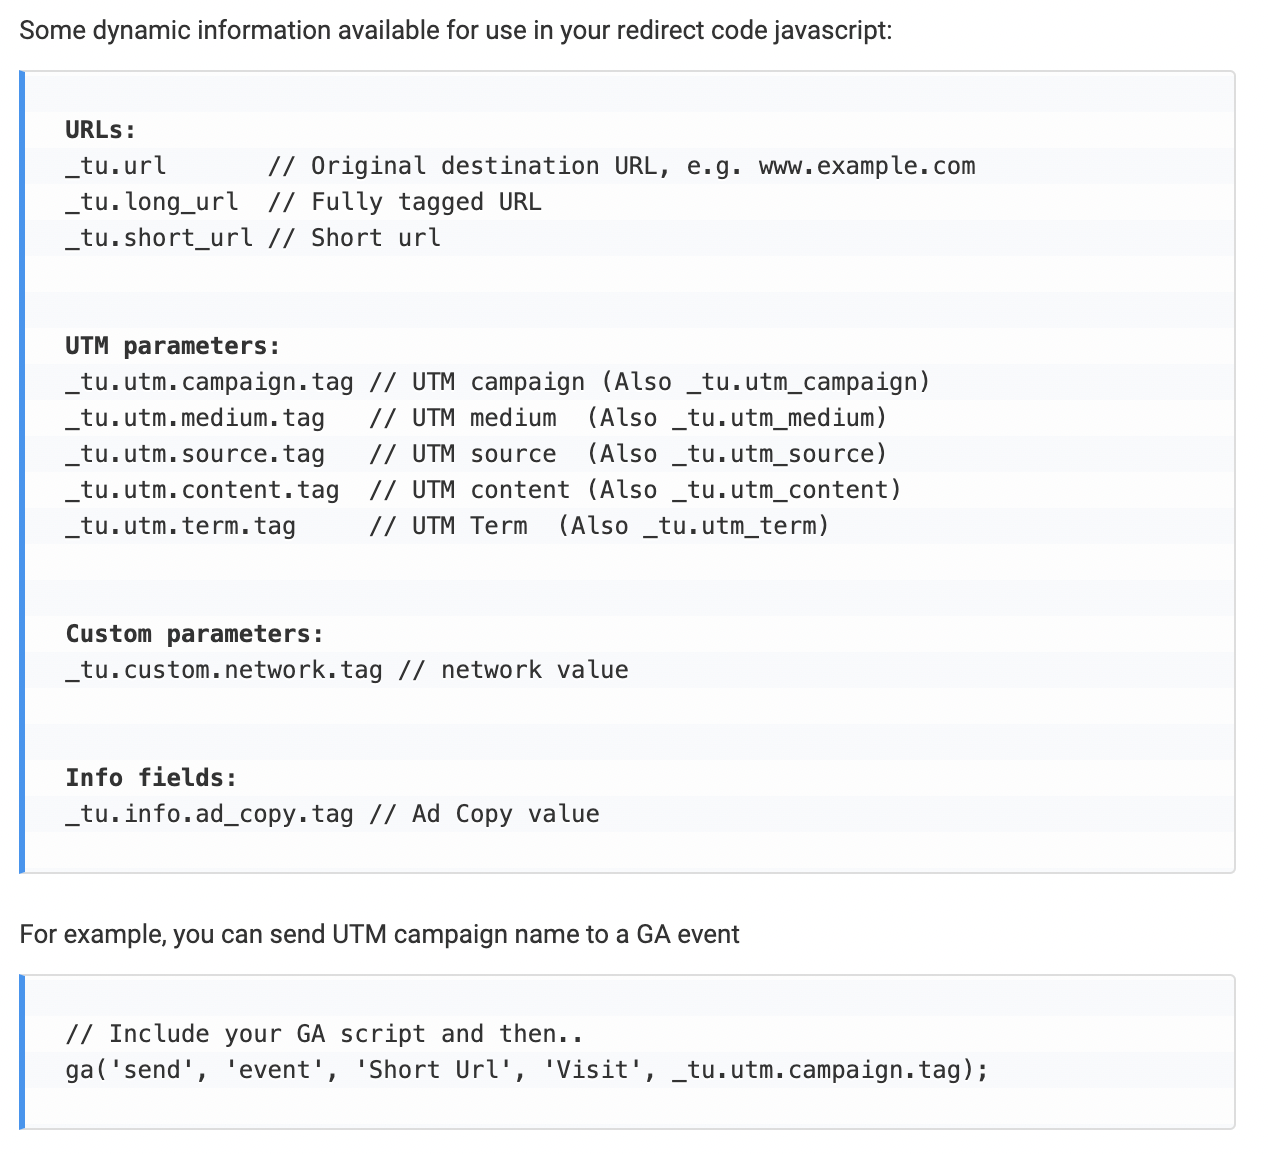
Task: Select the '_tu.custom.network.tag' line
Action: point(347,670)
